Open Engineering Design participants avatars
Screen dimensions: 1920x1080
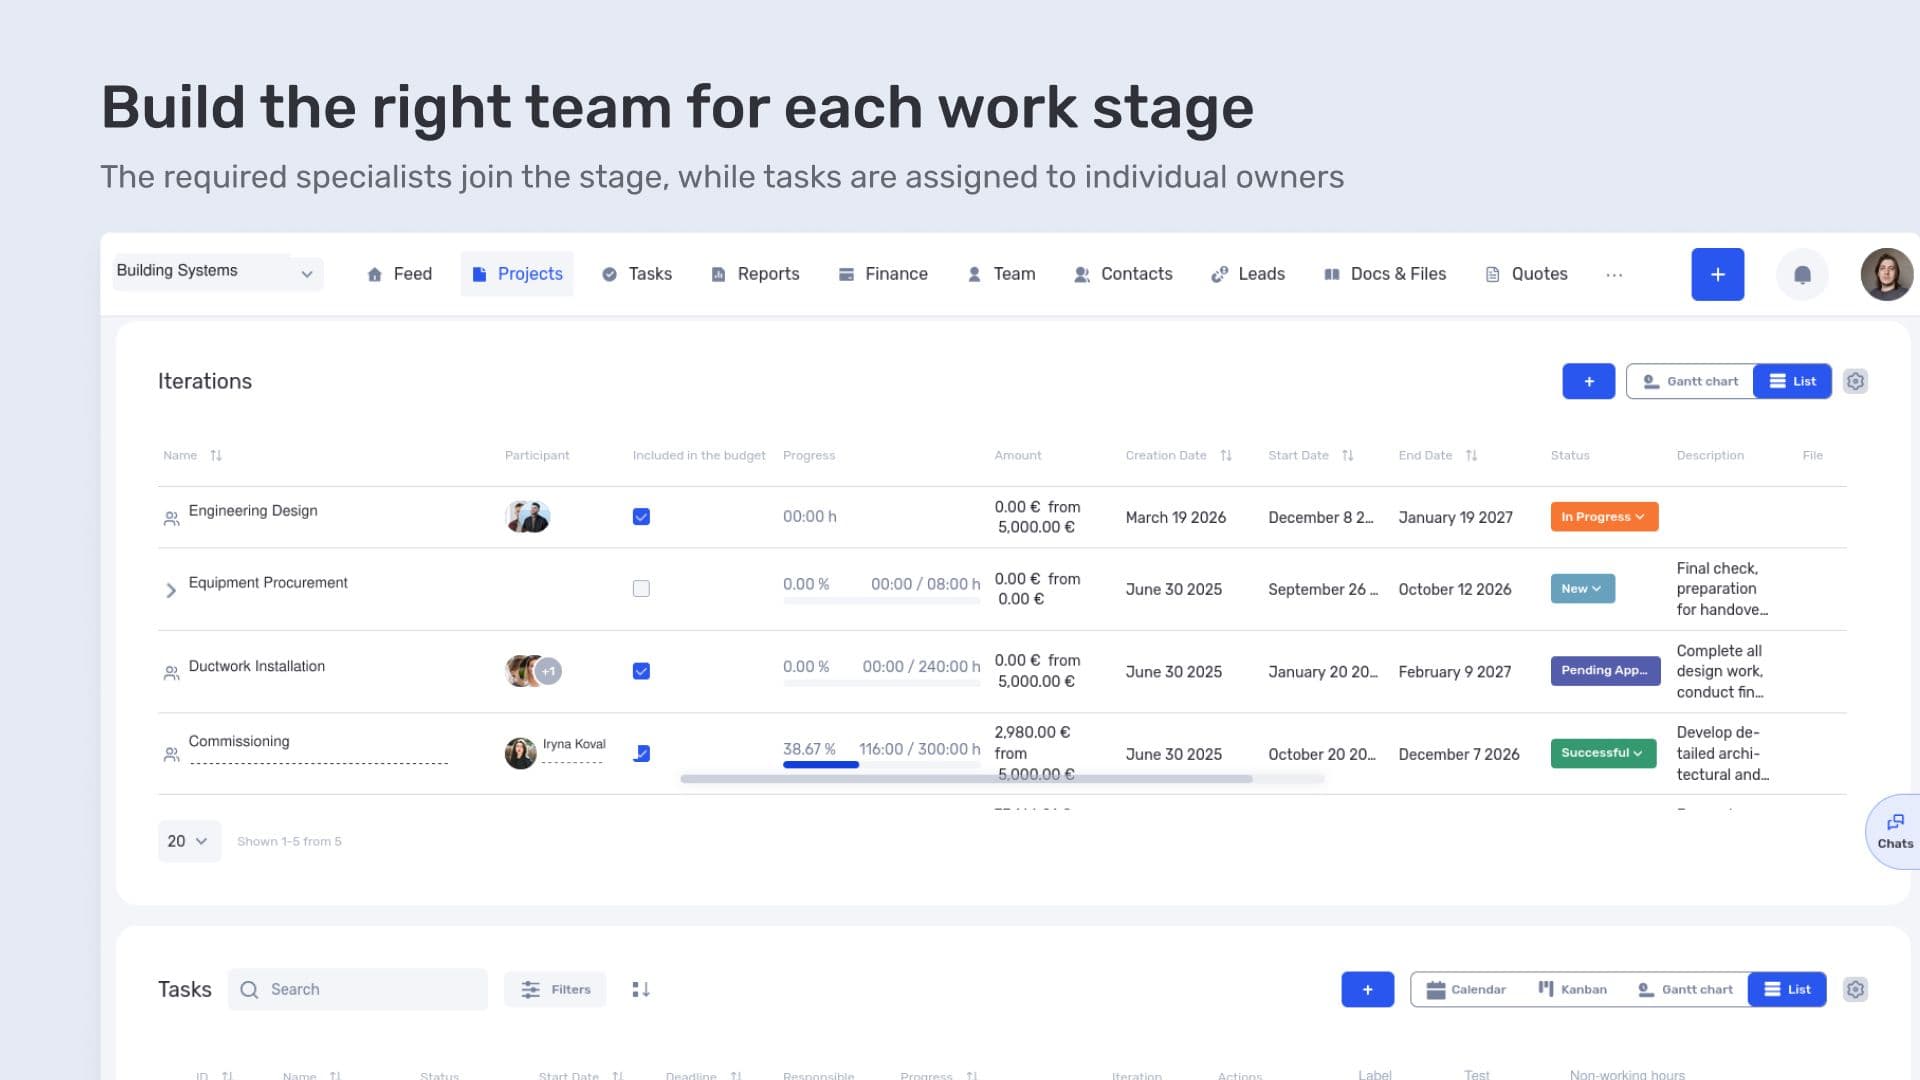(x=528, y=516)
